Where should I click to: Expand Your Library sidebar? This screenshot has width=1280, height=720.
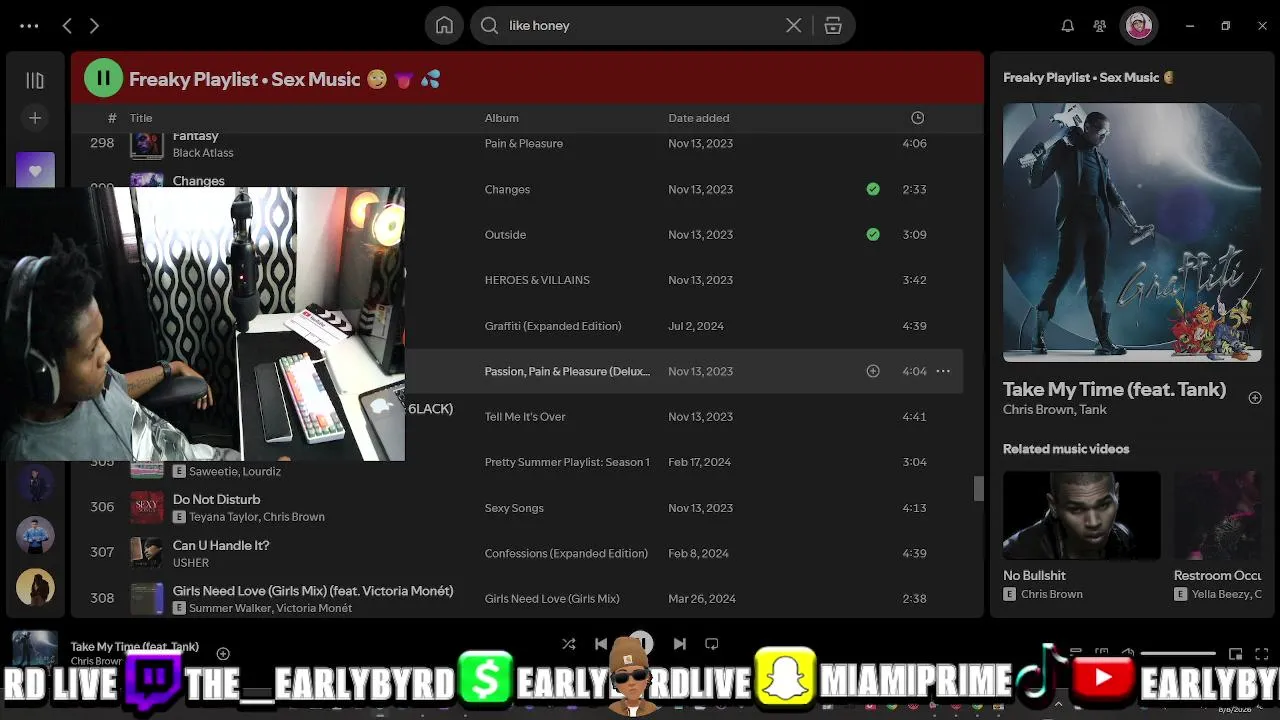[35, 80]
